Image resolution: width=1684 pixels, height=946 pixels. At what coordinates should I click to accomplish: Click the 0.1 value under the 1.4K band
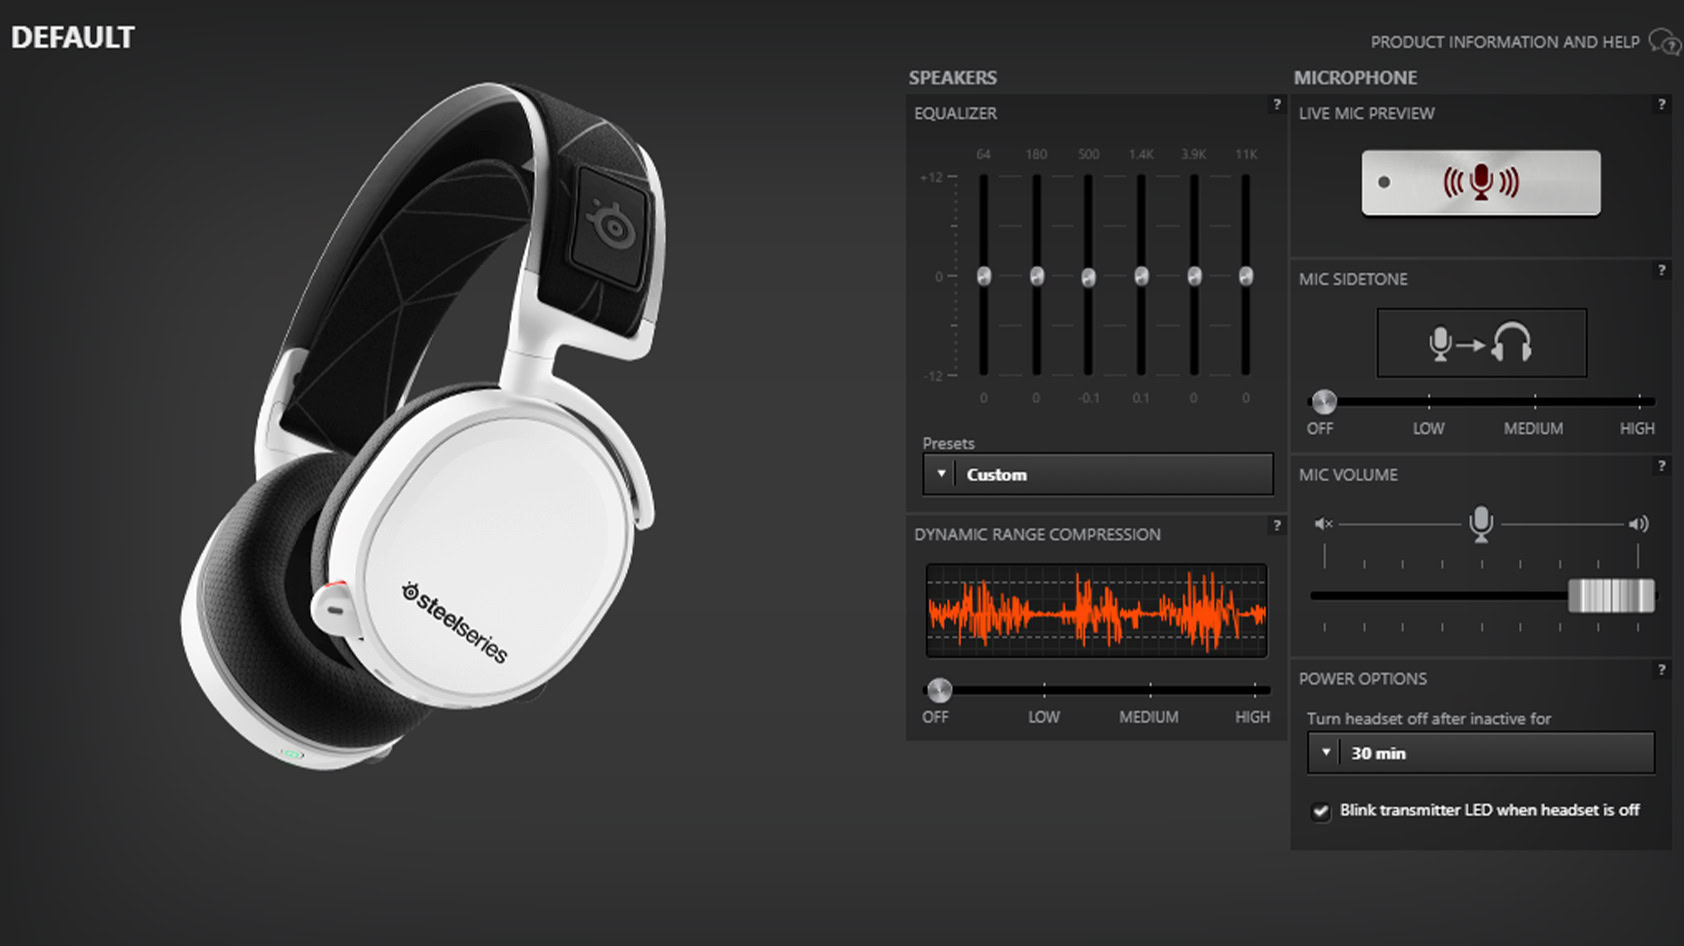(1141, 398)
